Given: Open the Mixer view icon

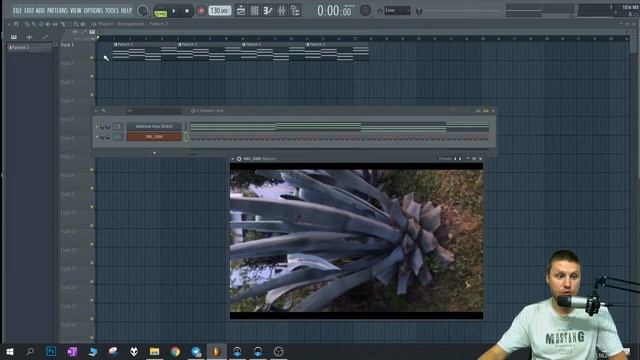Looking at the screenshot, I should pos(282,11).
